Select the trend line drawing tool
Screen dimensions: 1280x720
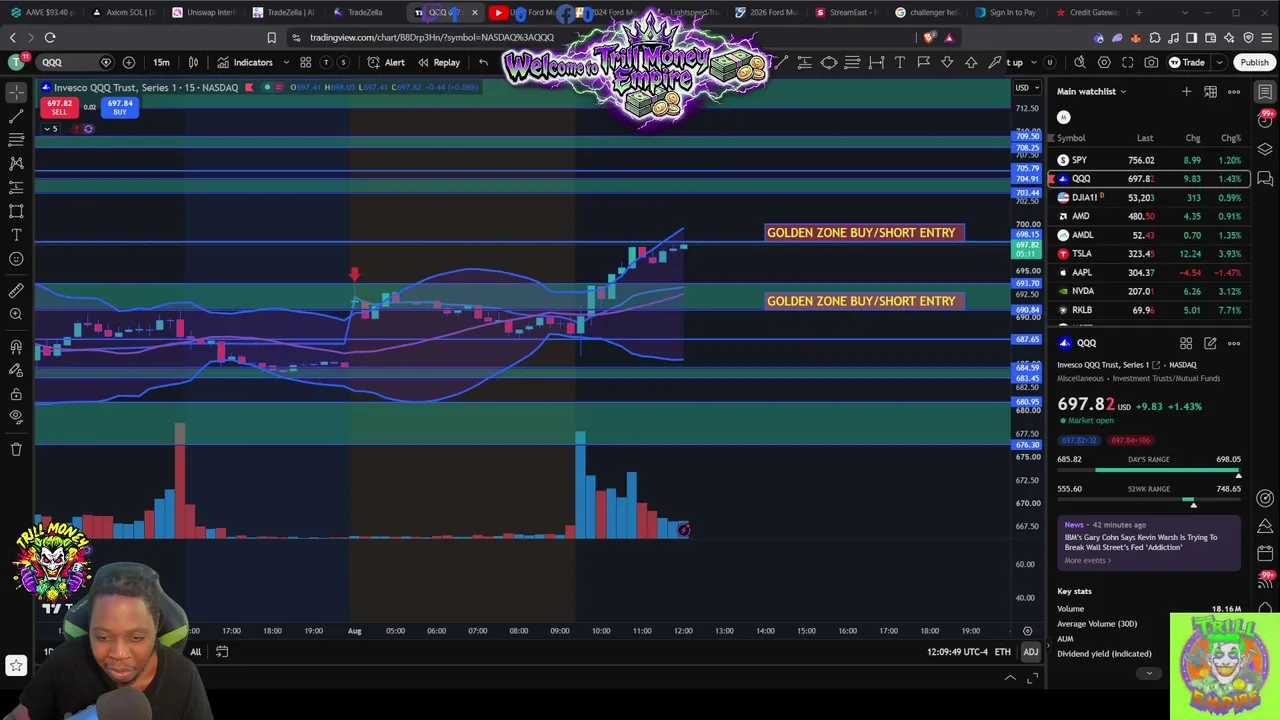click(x=16, y=116)
